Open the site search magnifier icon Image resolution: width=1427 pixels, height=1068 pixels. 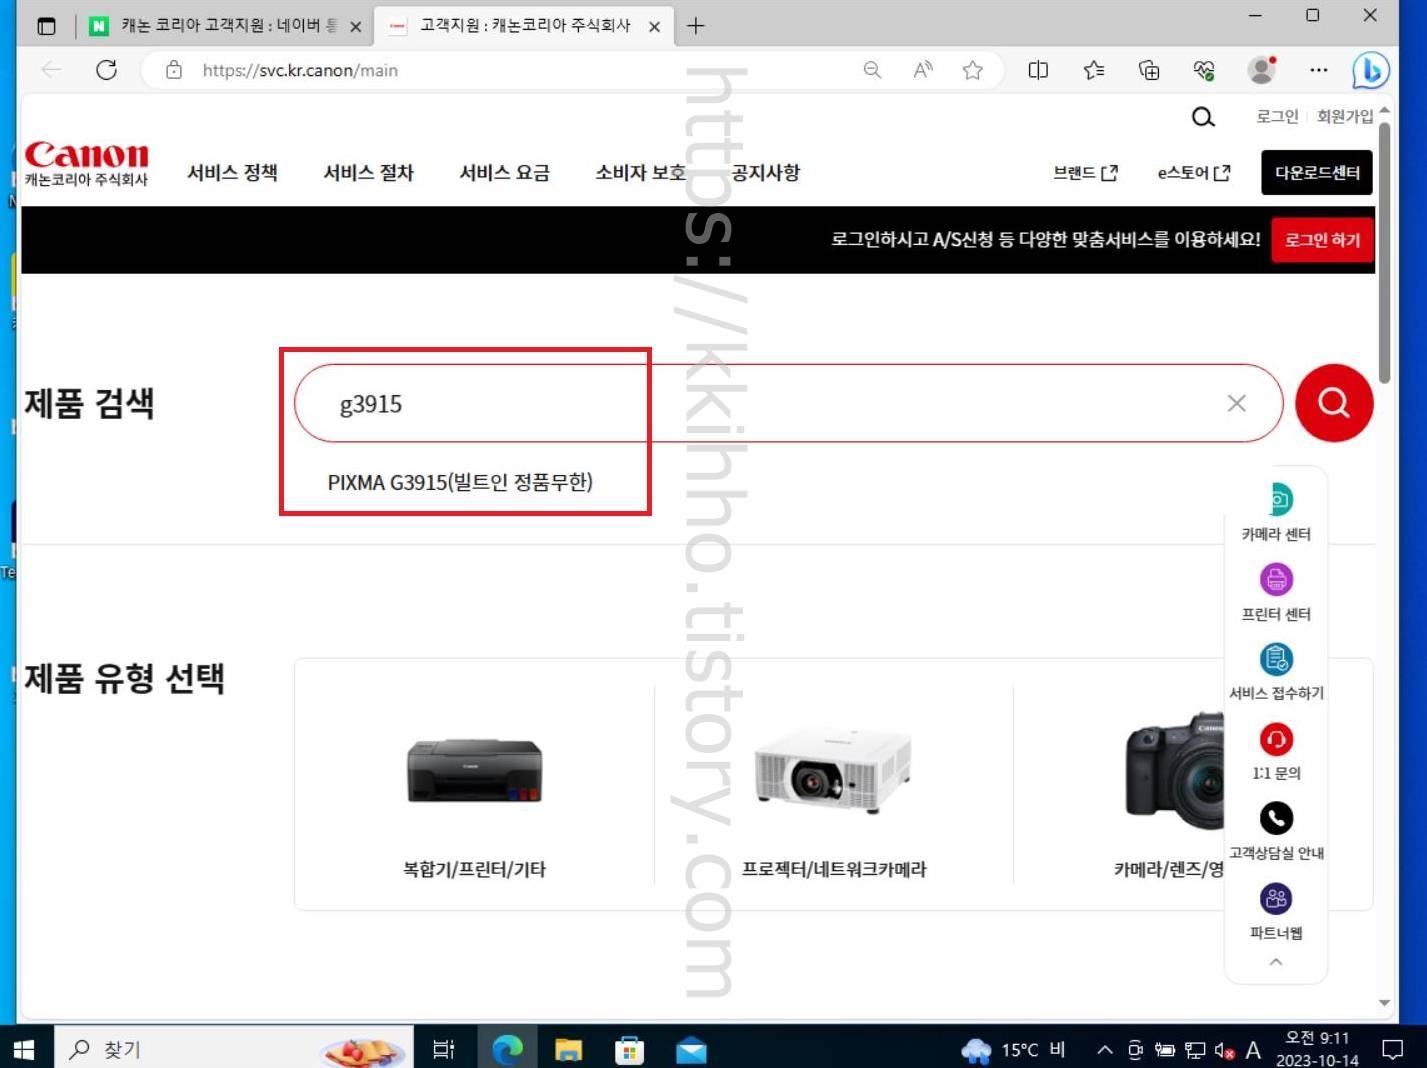1203,117
